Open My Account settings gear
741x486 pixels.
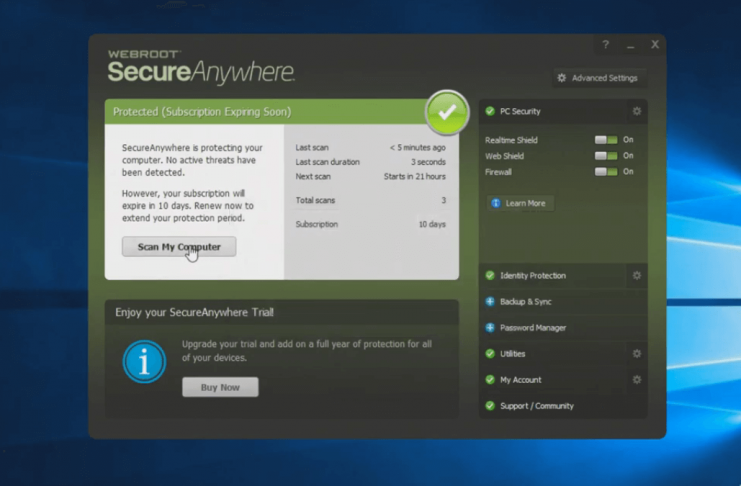pos(637,380)
